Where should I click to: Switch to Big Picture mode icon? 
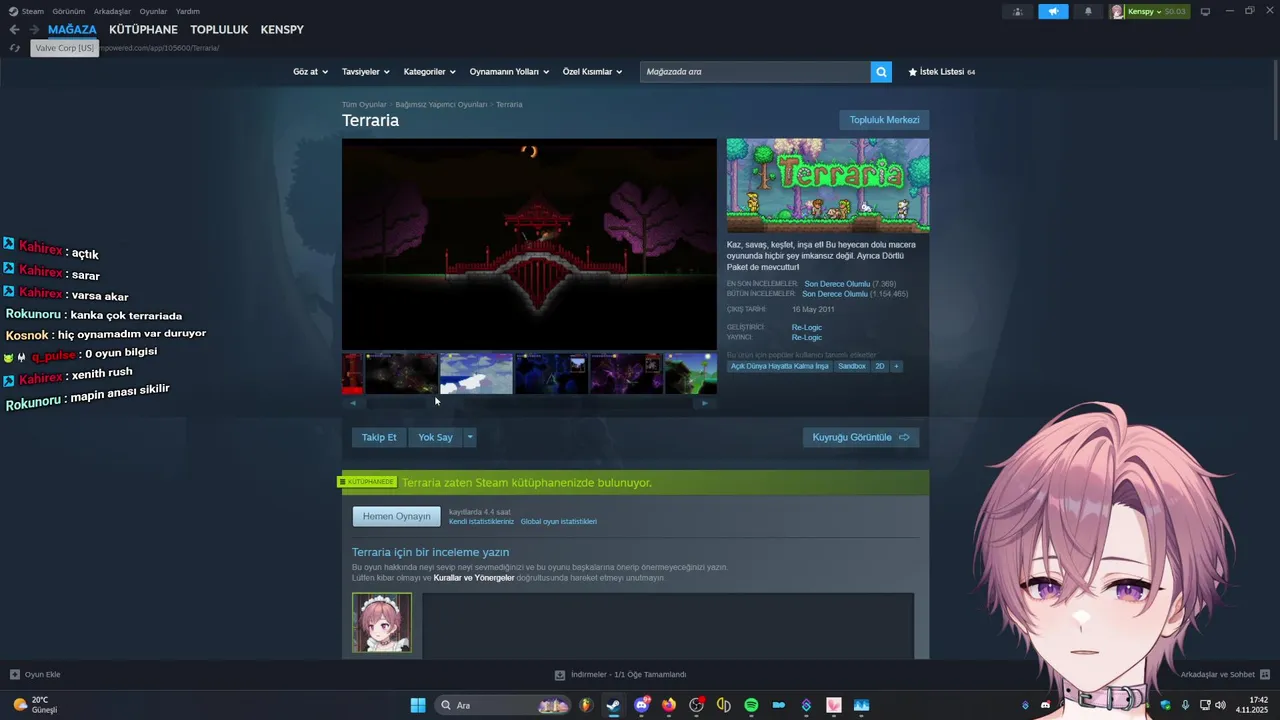pyautogui.click(x=1205, y=12)
